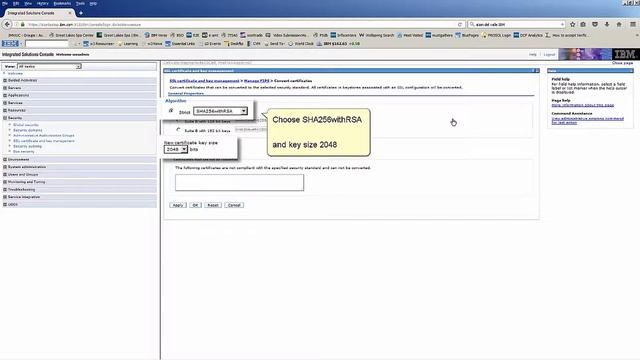Click the Reset button
The width and height of the screenshot is (640, 360).
pyautogui.click(x=213, y=205)
